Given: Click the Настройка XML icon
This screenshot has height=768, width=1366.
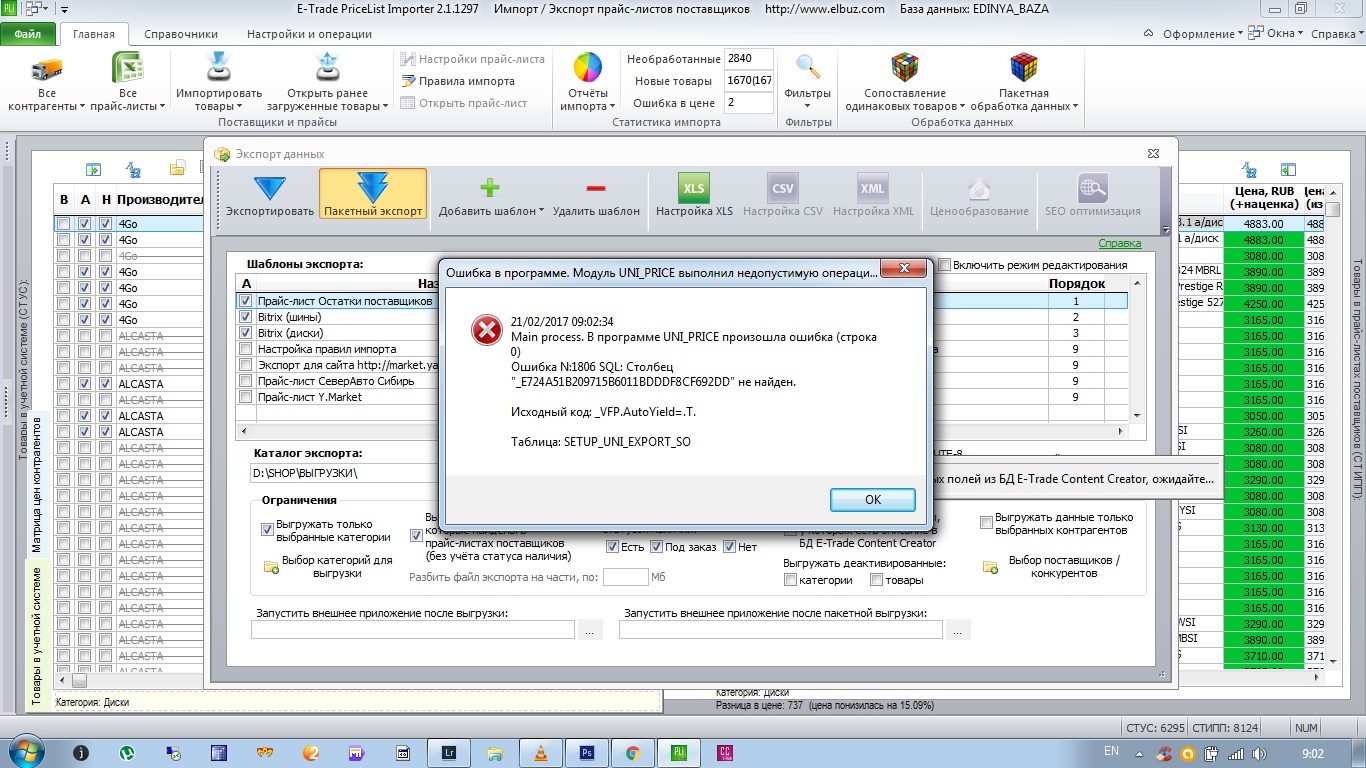Looking at the screenshot, I should (873, 188).
